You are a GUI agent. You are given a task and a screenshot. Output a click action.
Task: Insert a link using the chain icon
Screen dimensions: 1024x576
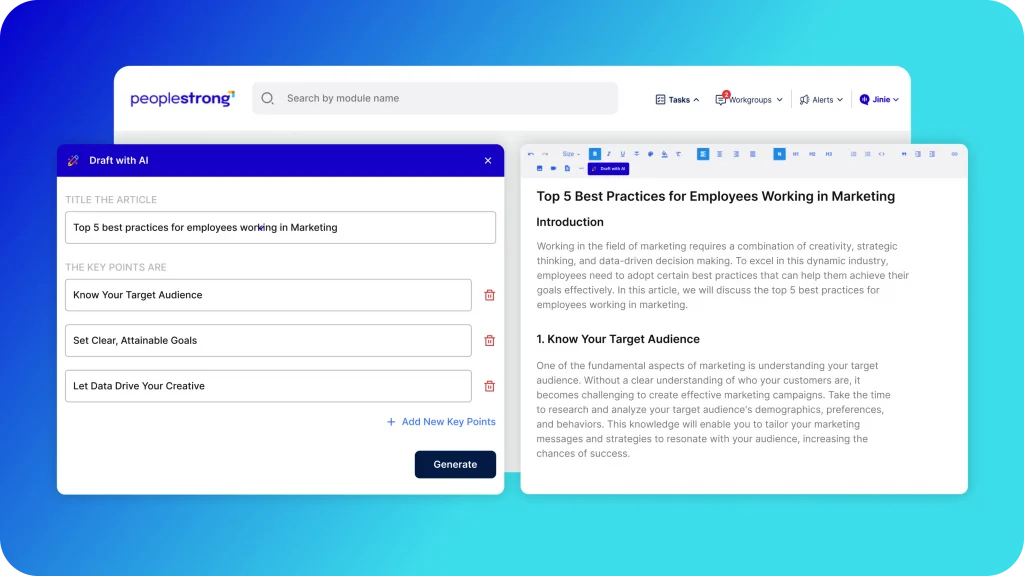(954, 154)
